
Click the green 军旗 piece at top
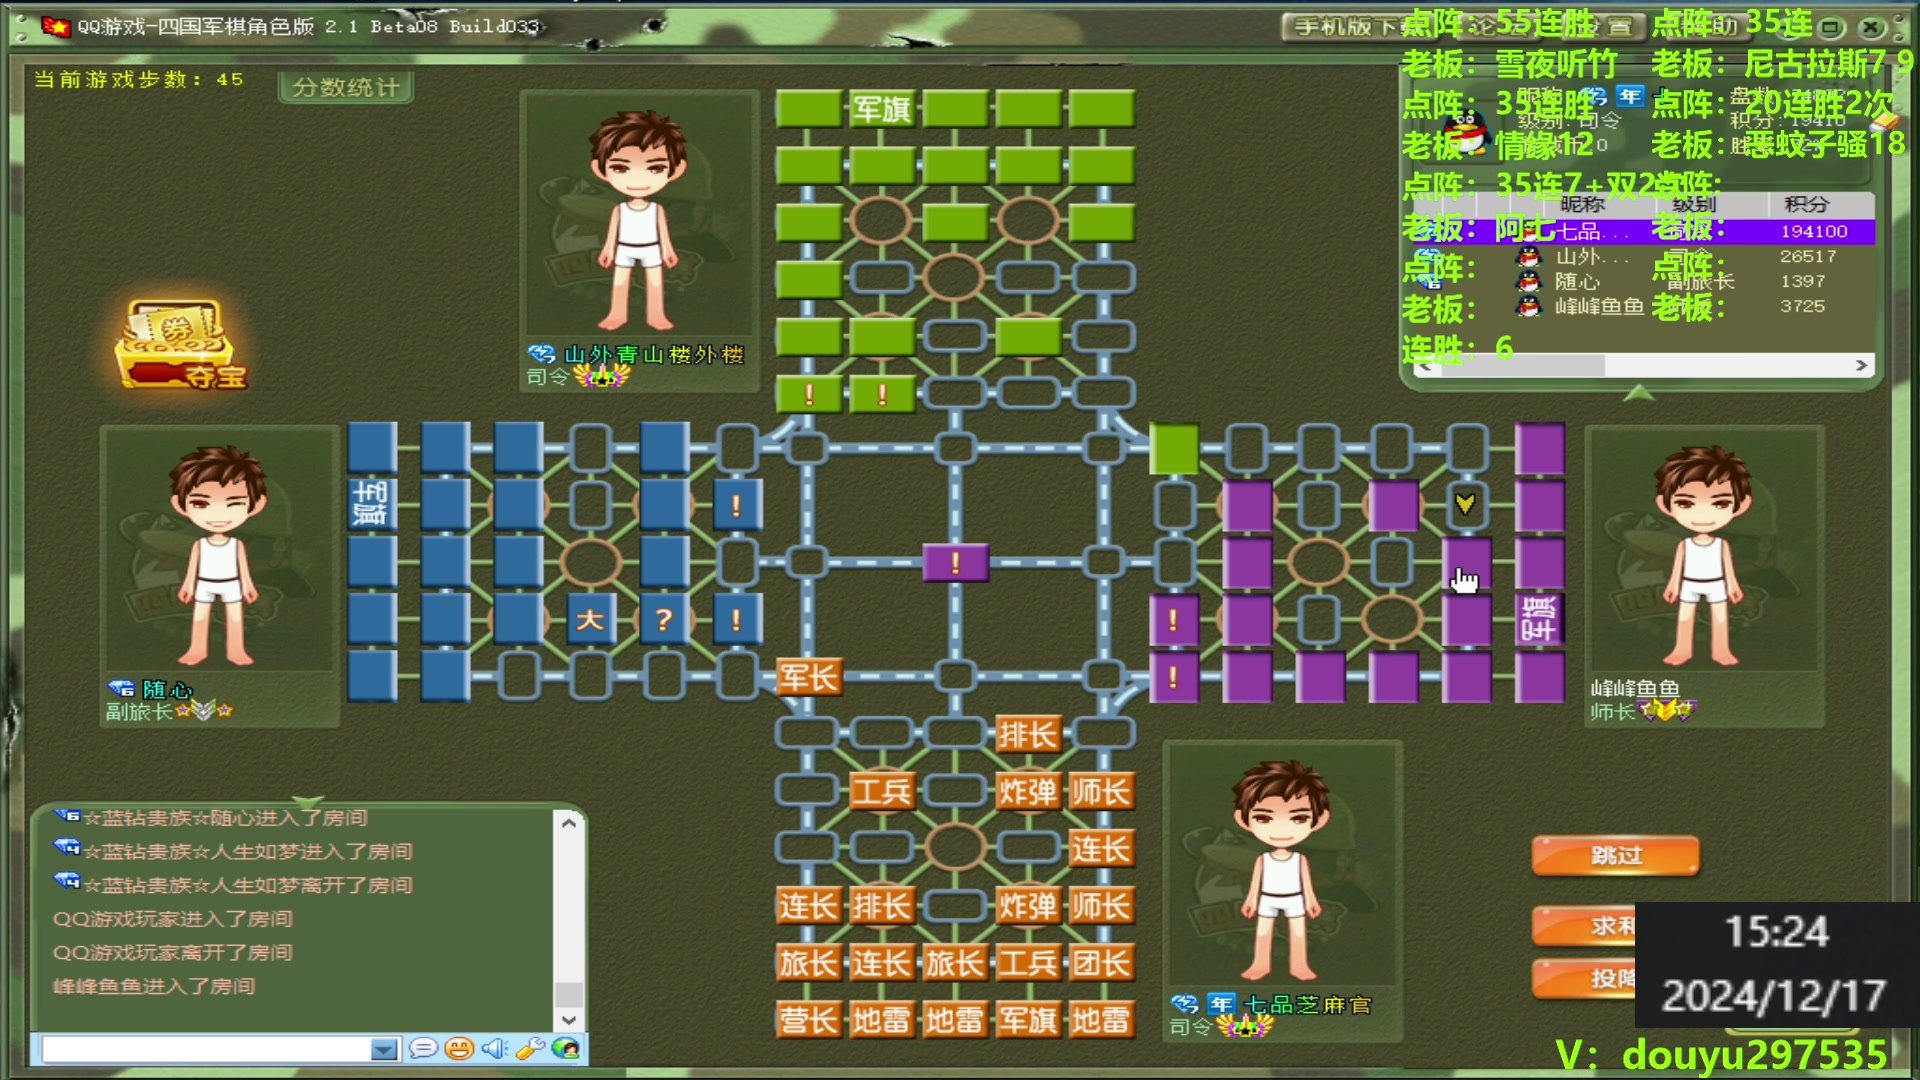coord(881,108)
